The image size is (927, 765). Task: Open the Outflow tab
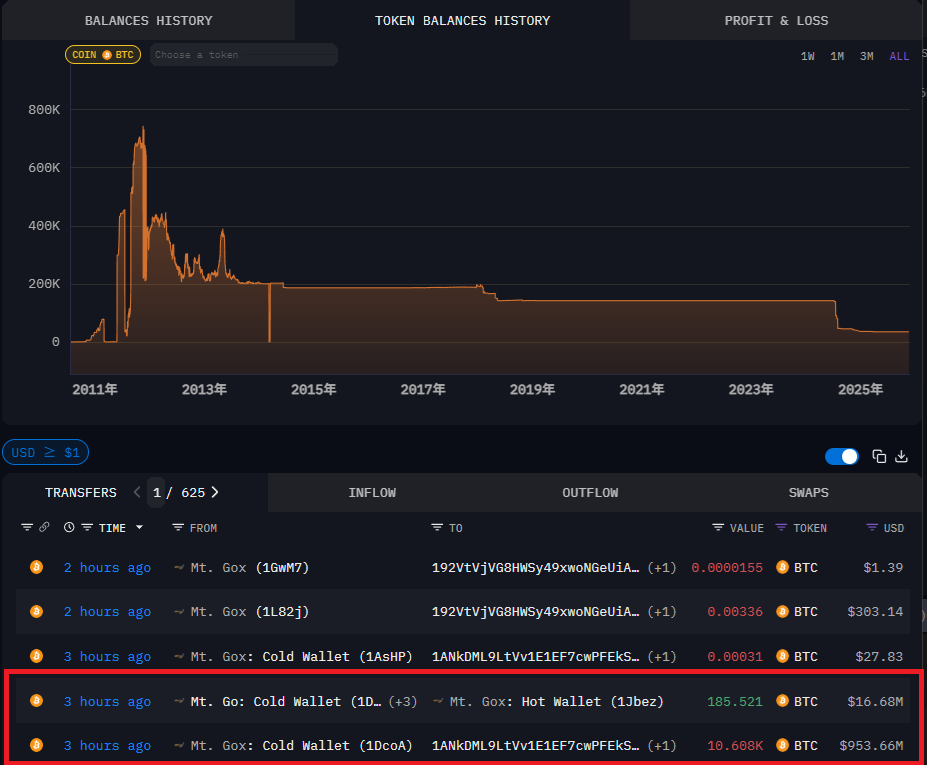coord(590,493)
